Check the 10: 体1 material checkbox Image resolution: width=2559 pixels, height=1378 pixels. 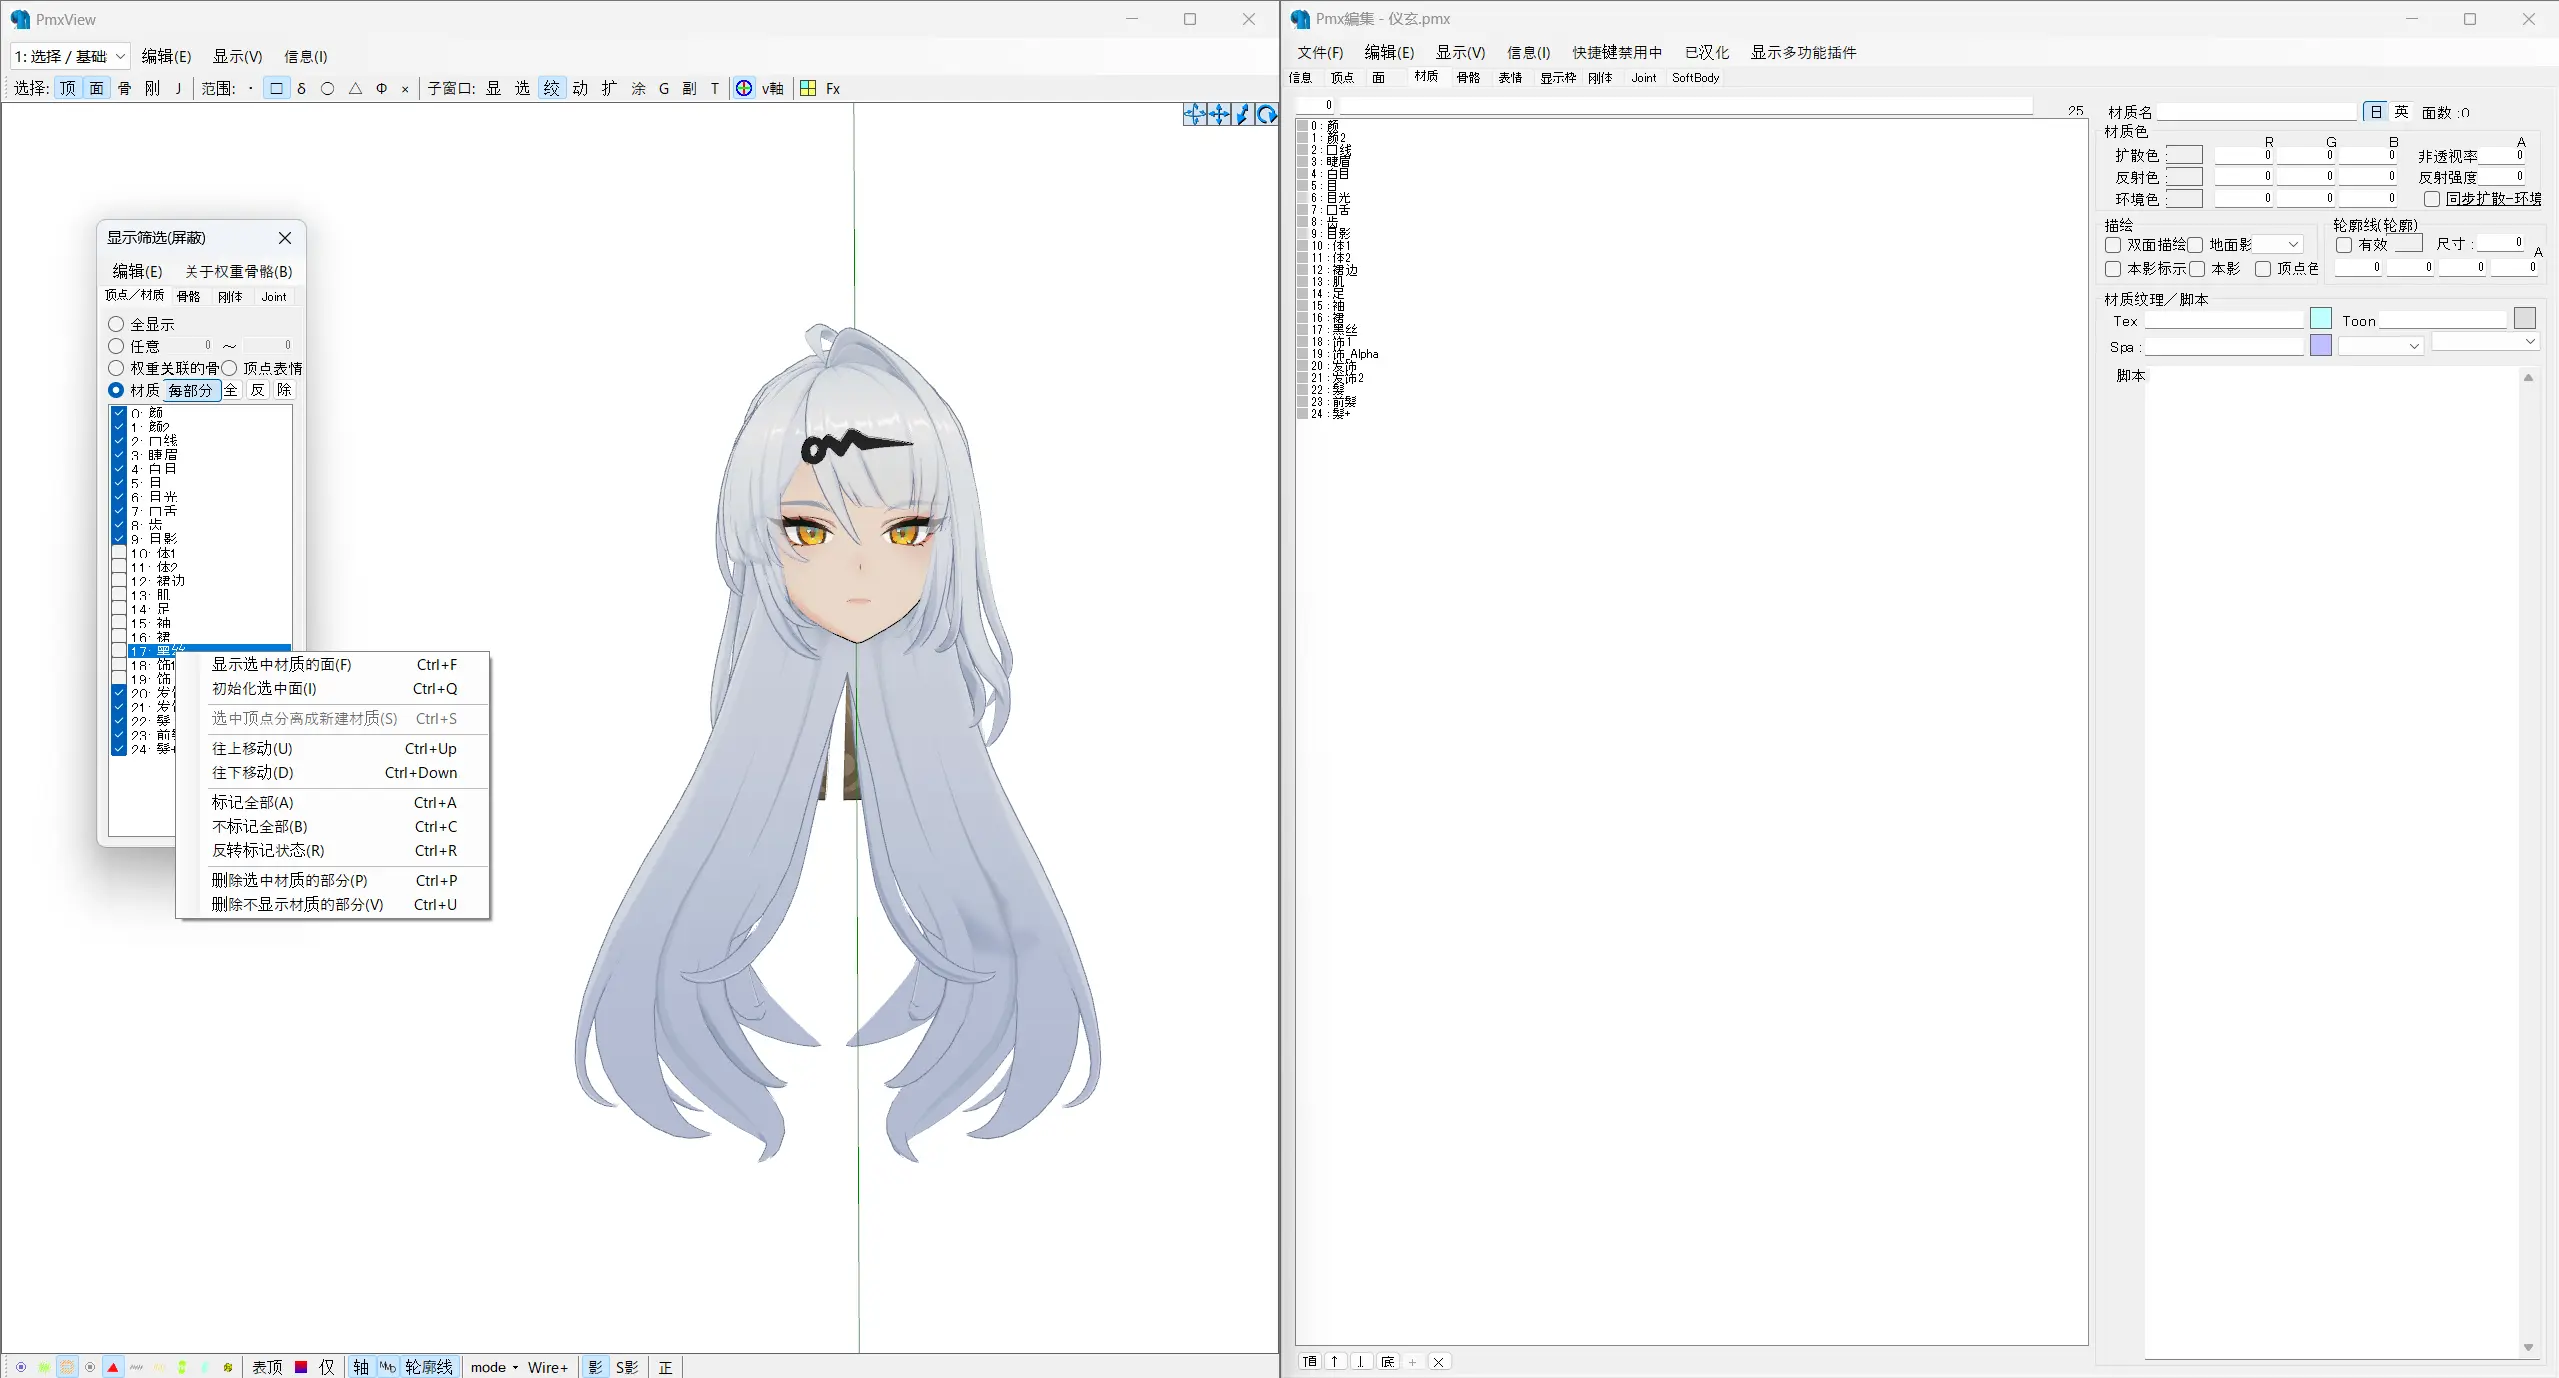click(119, 553)
